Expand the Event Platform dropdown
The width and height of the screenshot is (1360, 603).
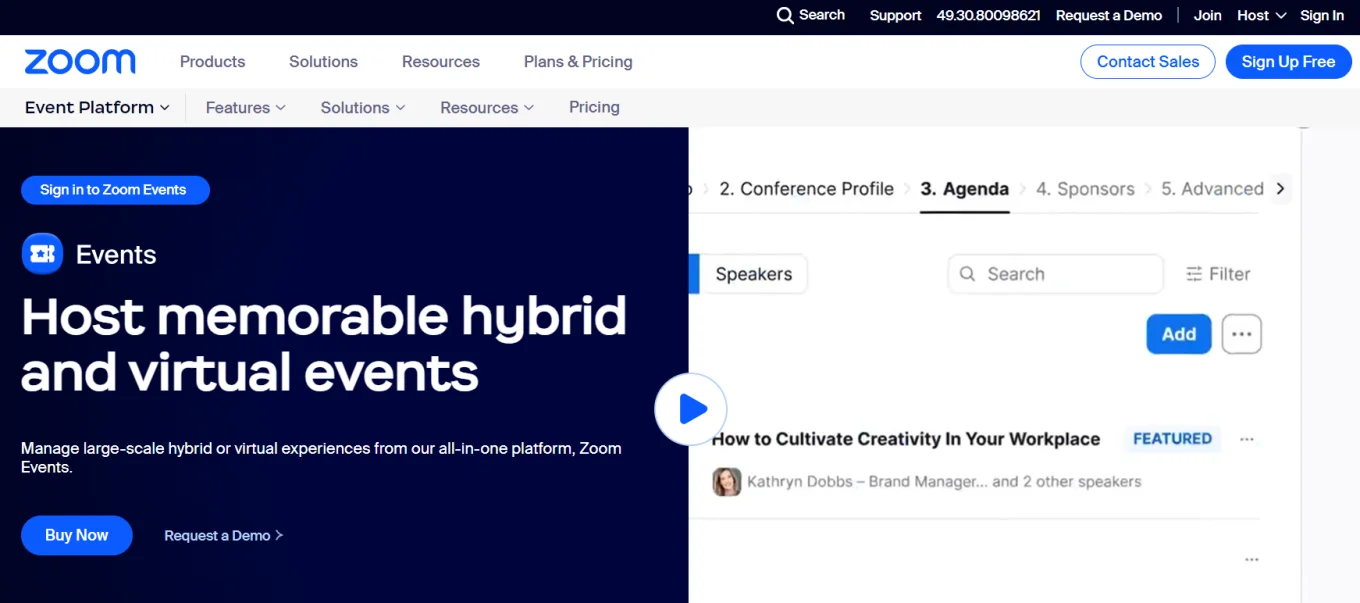click(x=97, y=107)
